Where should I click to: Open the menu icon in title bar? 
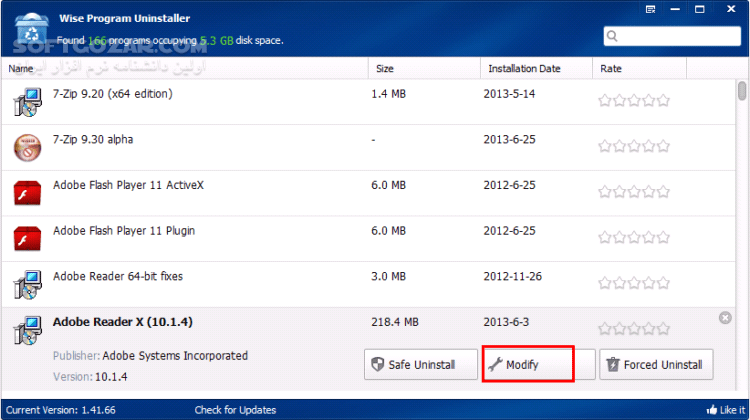(x=650, y=9)
